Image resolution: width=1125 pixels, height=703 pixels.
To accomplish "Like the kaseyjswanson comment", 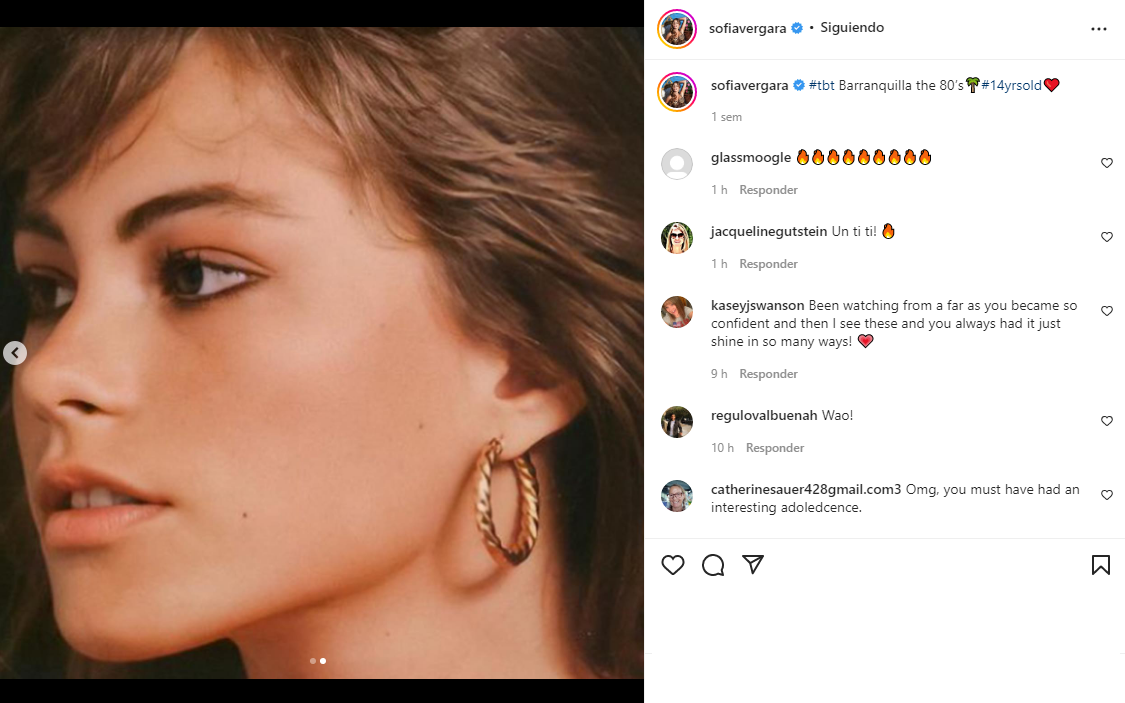I will 1106,311.
